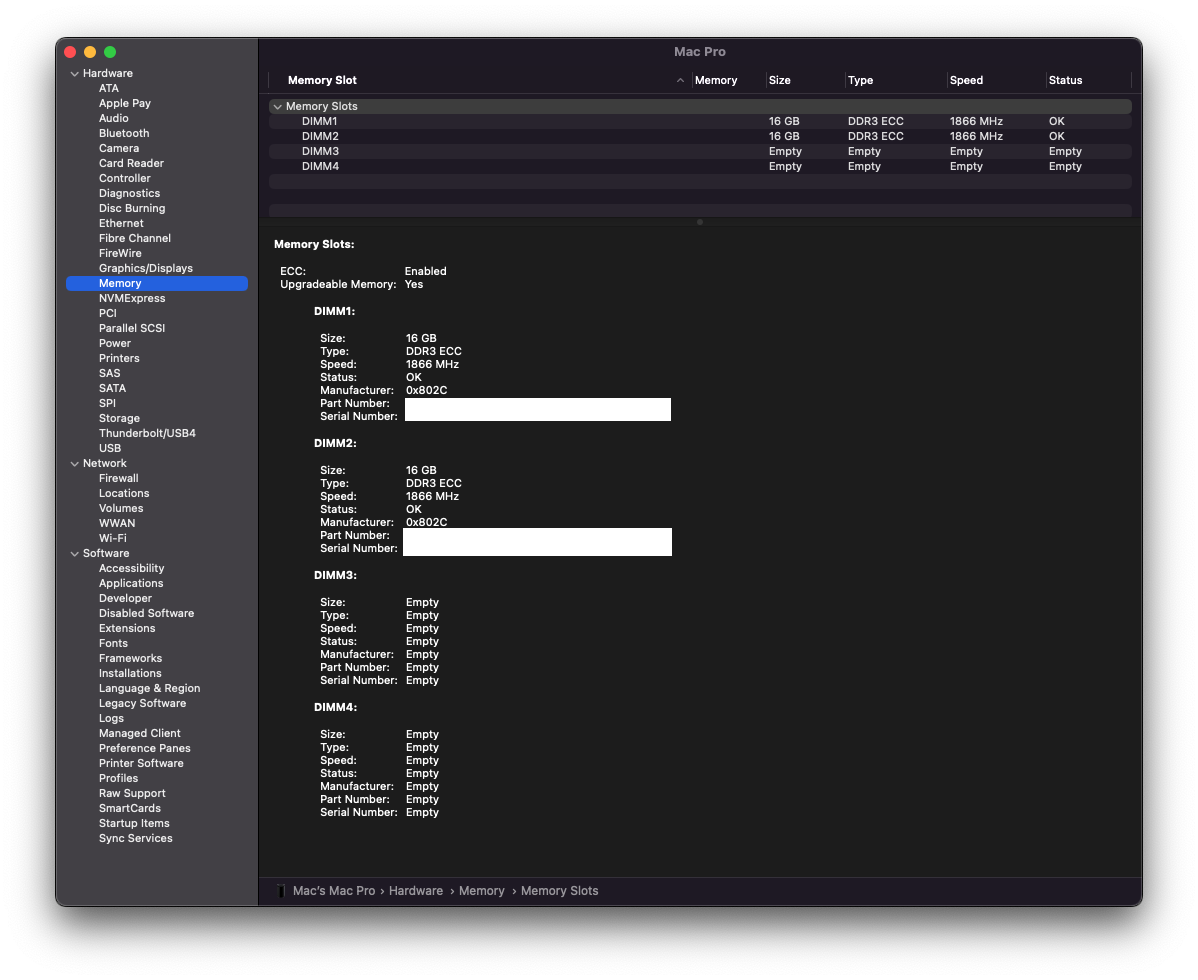The height and width of the screenshot is (980, 1198).
Task: Sort by the Memory Slot column header
Action: [322, 80]
